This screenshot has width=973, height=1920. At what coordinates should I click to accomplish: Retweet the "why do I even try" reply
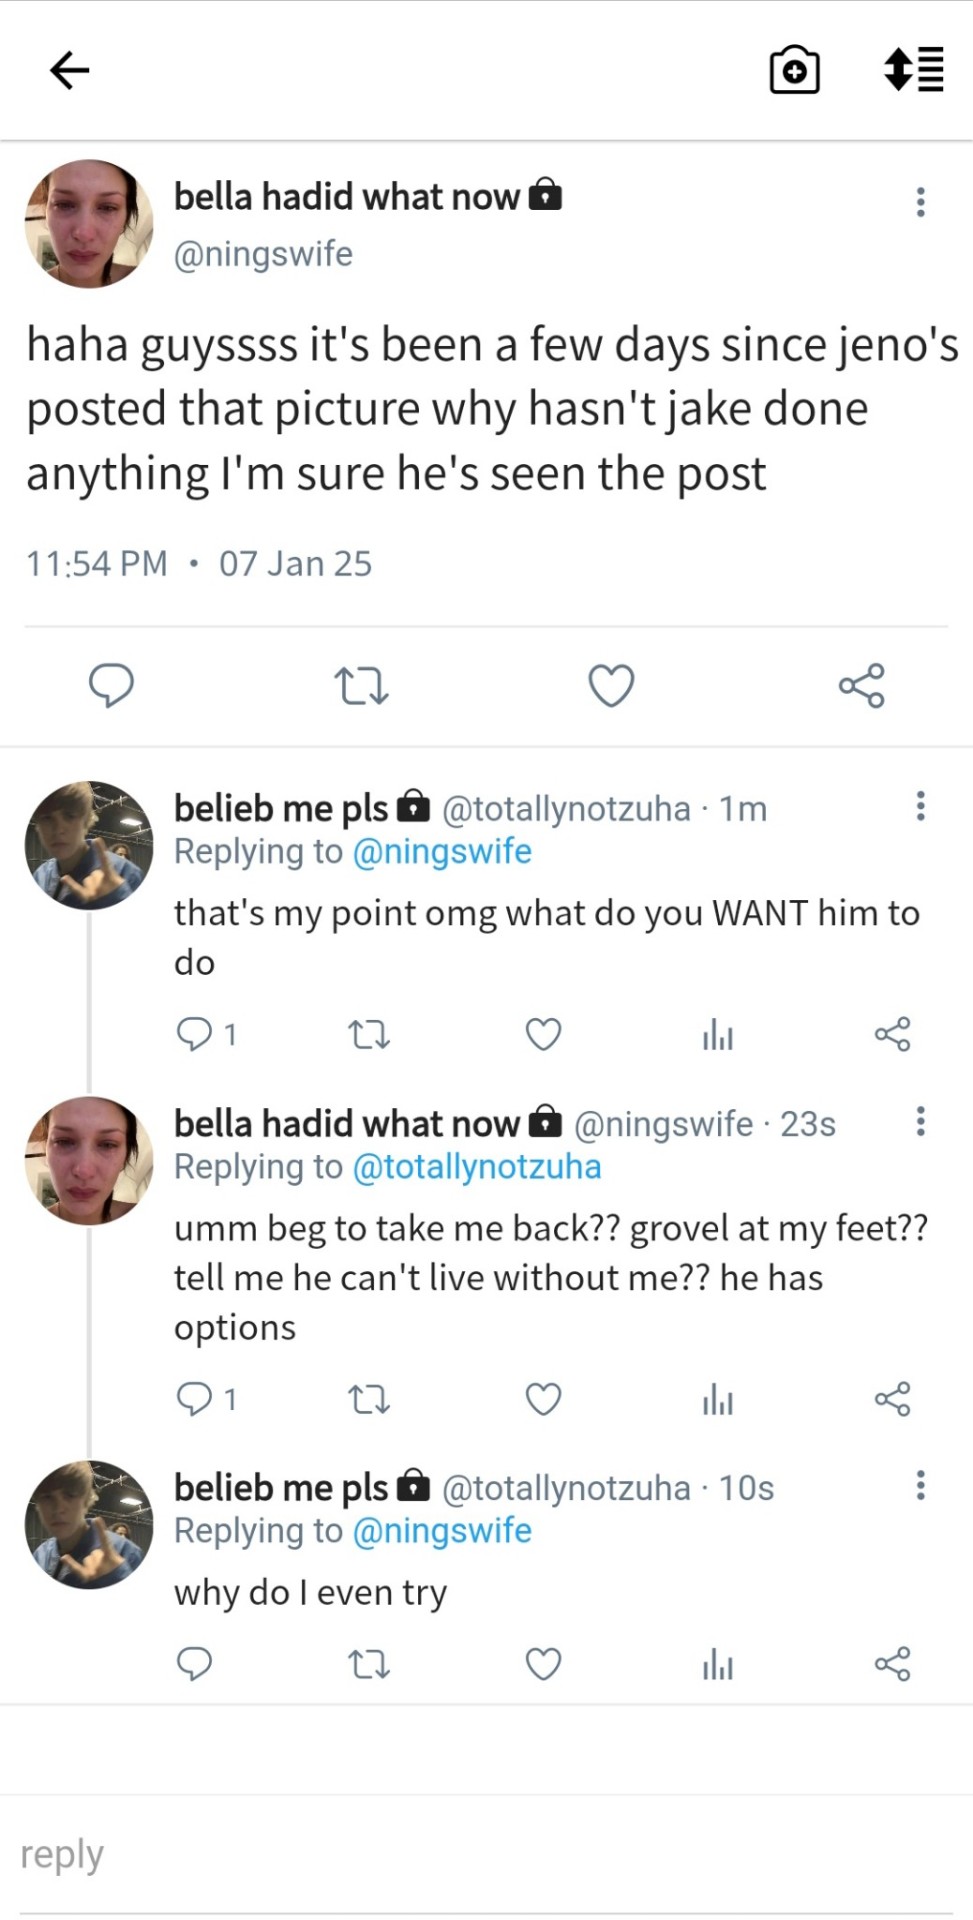pos(368,1664)
